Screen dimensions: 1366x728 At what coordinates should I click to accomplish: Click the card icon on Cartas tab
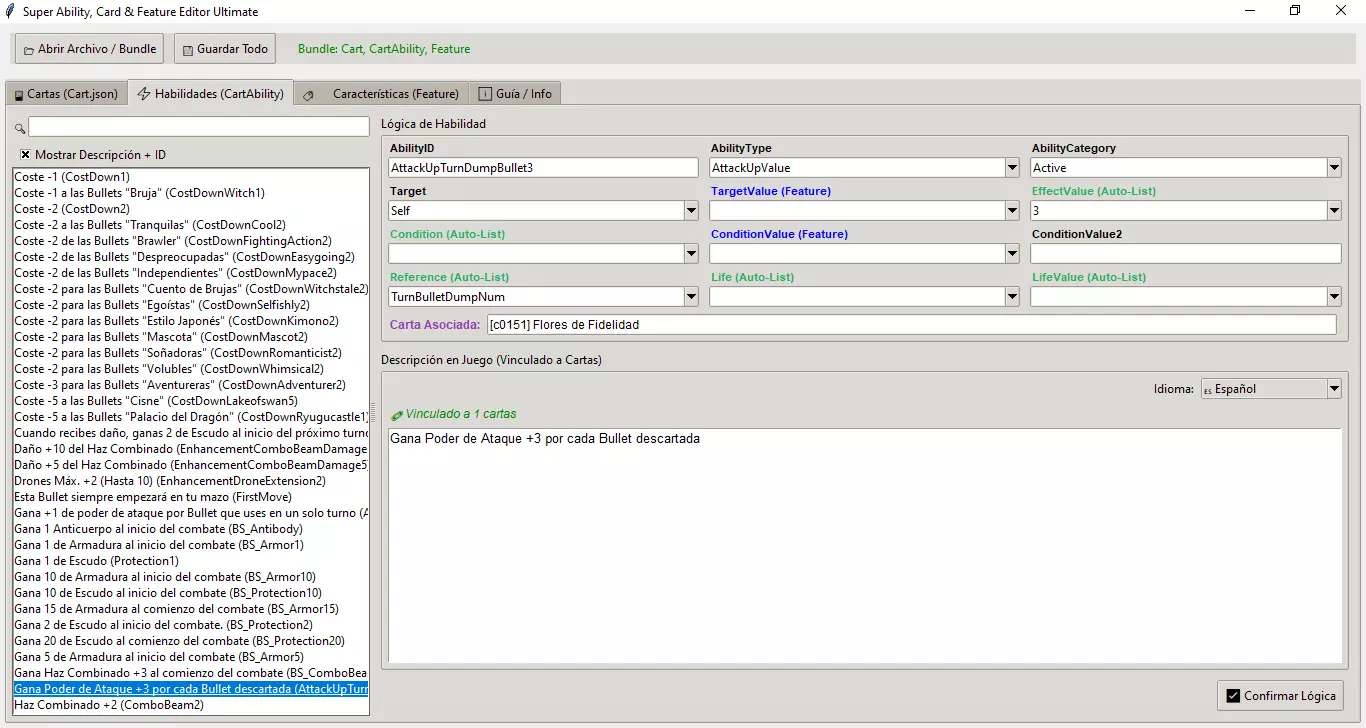[19, 95]
